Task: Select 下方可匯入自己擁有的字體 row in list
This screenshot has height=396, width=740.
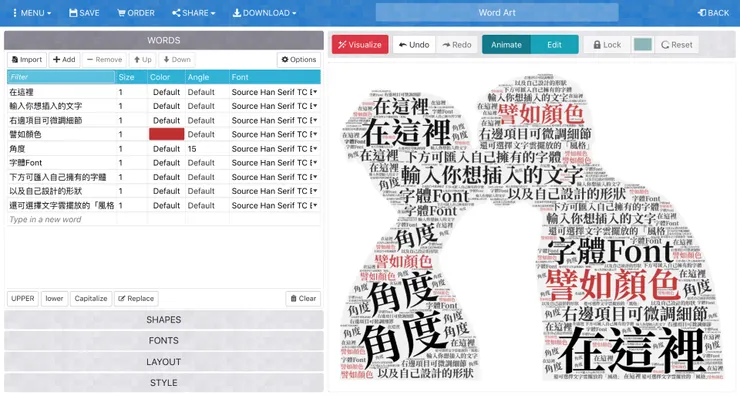Action: (61, 177)
